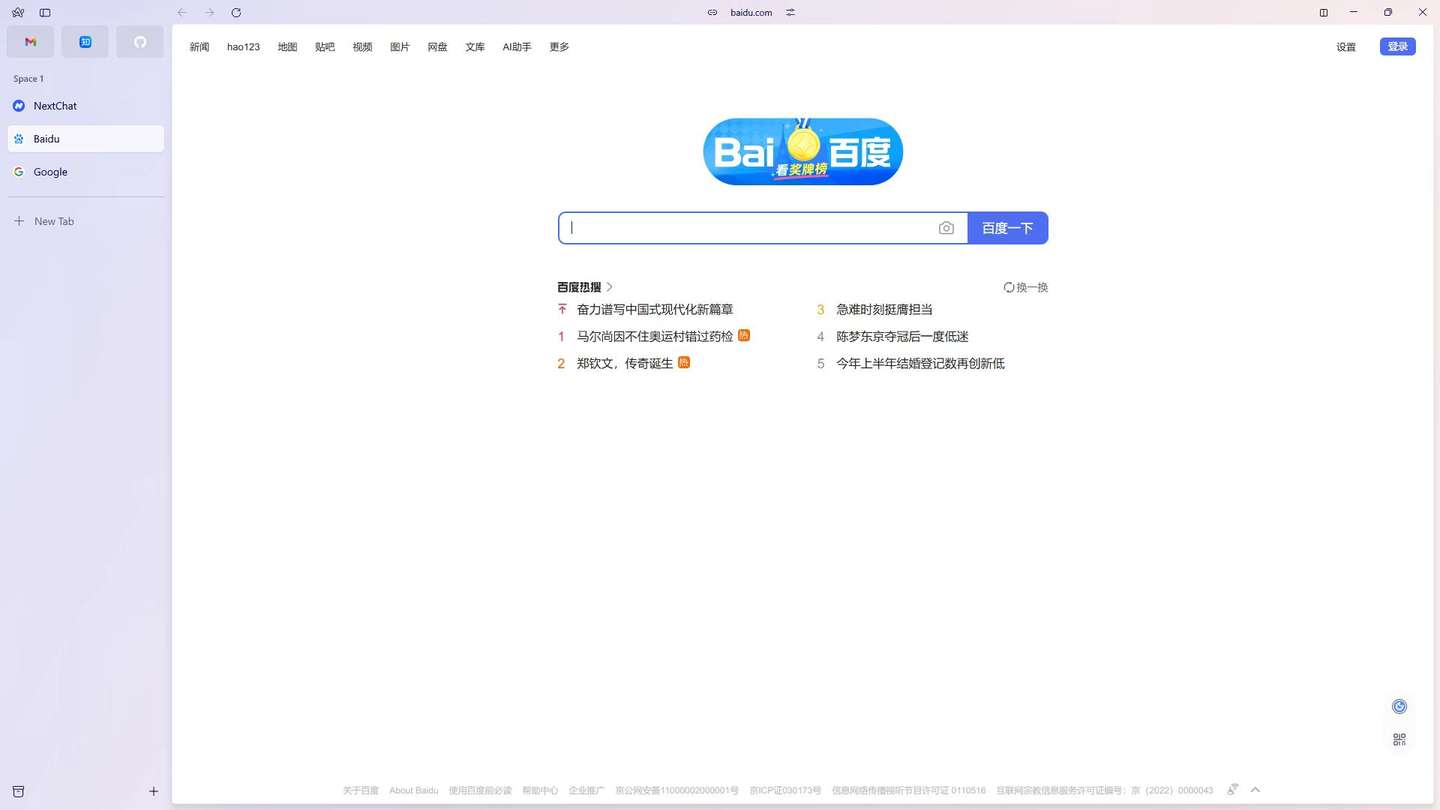
Task: Open 图片 navigation link
Action: point(400,47)
